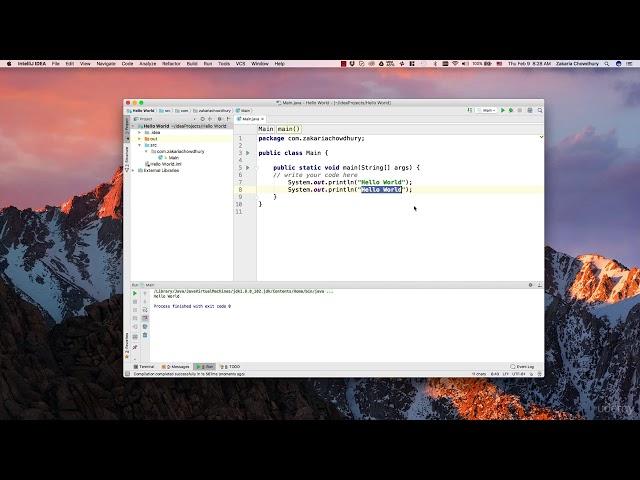640x480 pixels.
Task: Toggle the Structure side tool button
Action: (127, 159)
